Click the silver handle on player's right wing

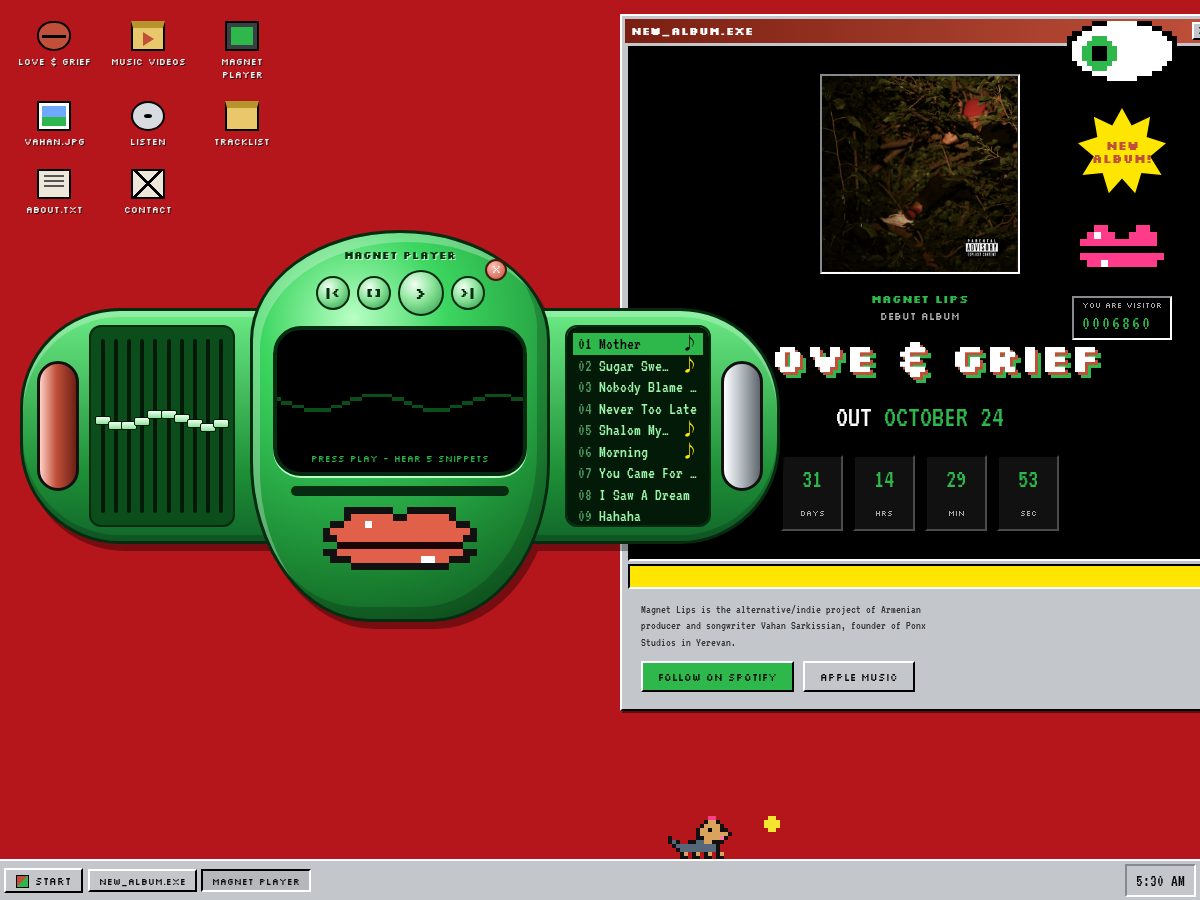742,426
